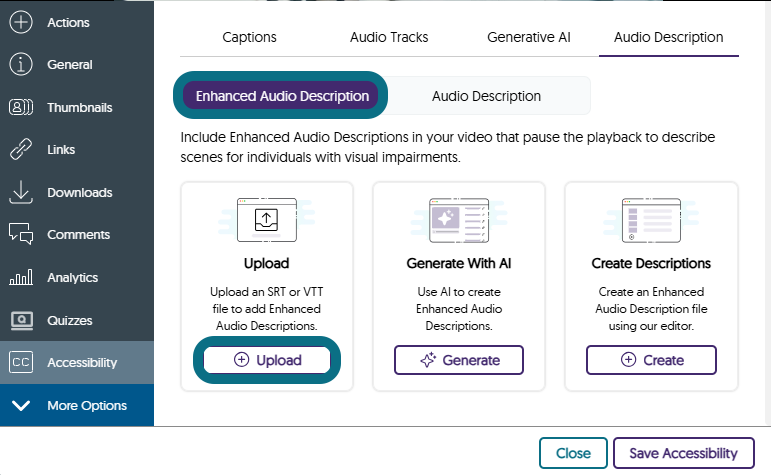
Task: Click the Accessibility CC icon
Action: tap(21, 362)
